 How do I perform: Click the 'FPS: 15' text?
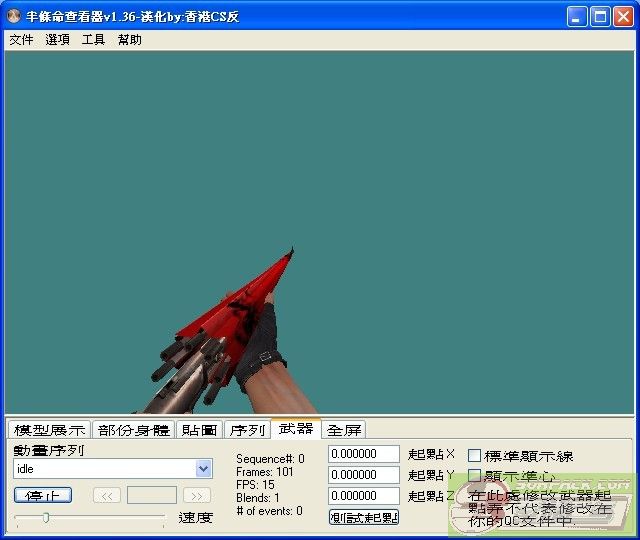(x=255, y=485)
